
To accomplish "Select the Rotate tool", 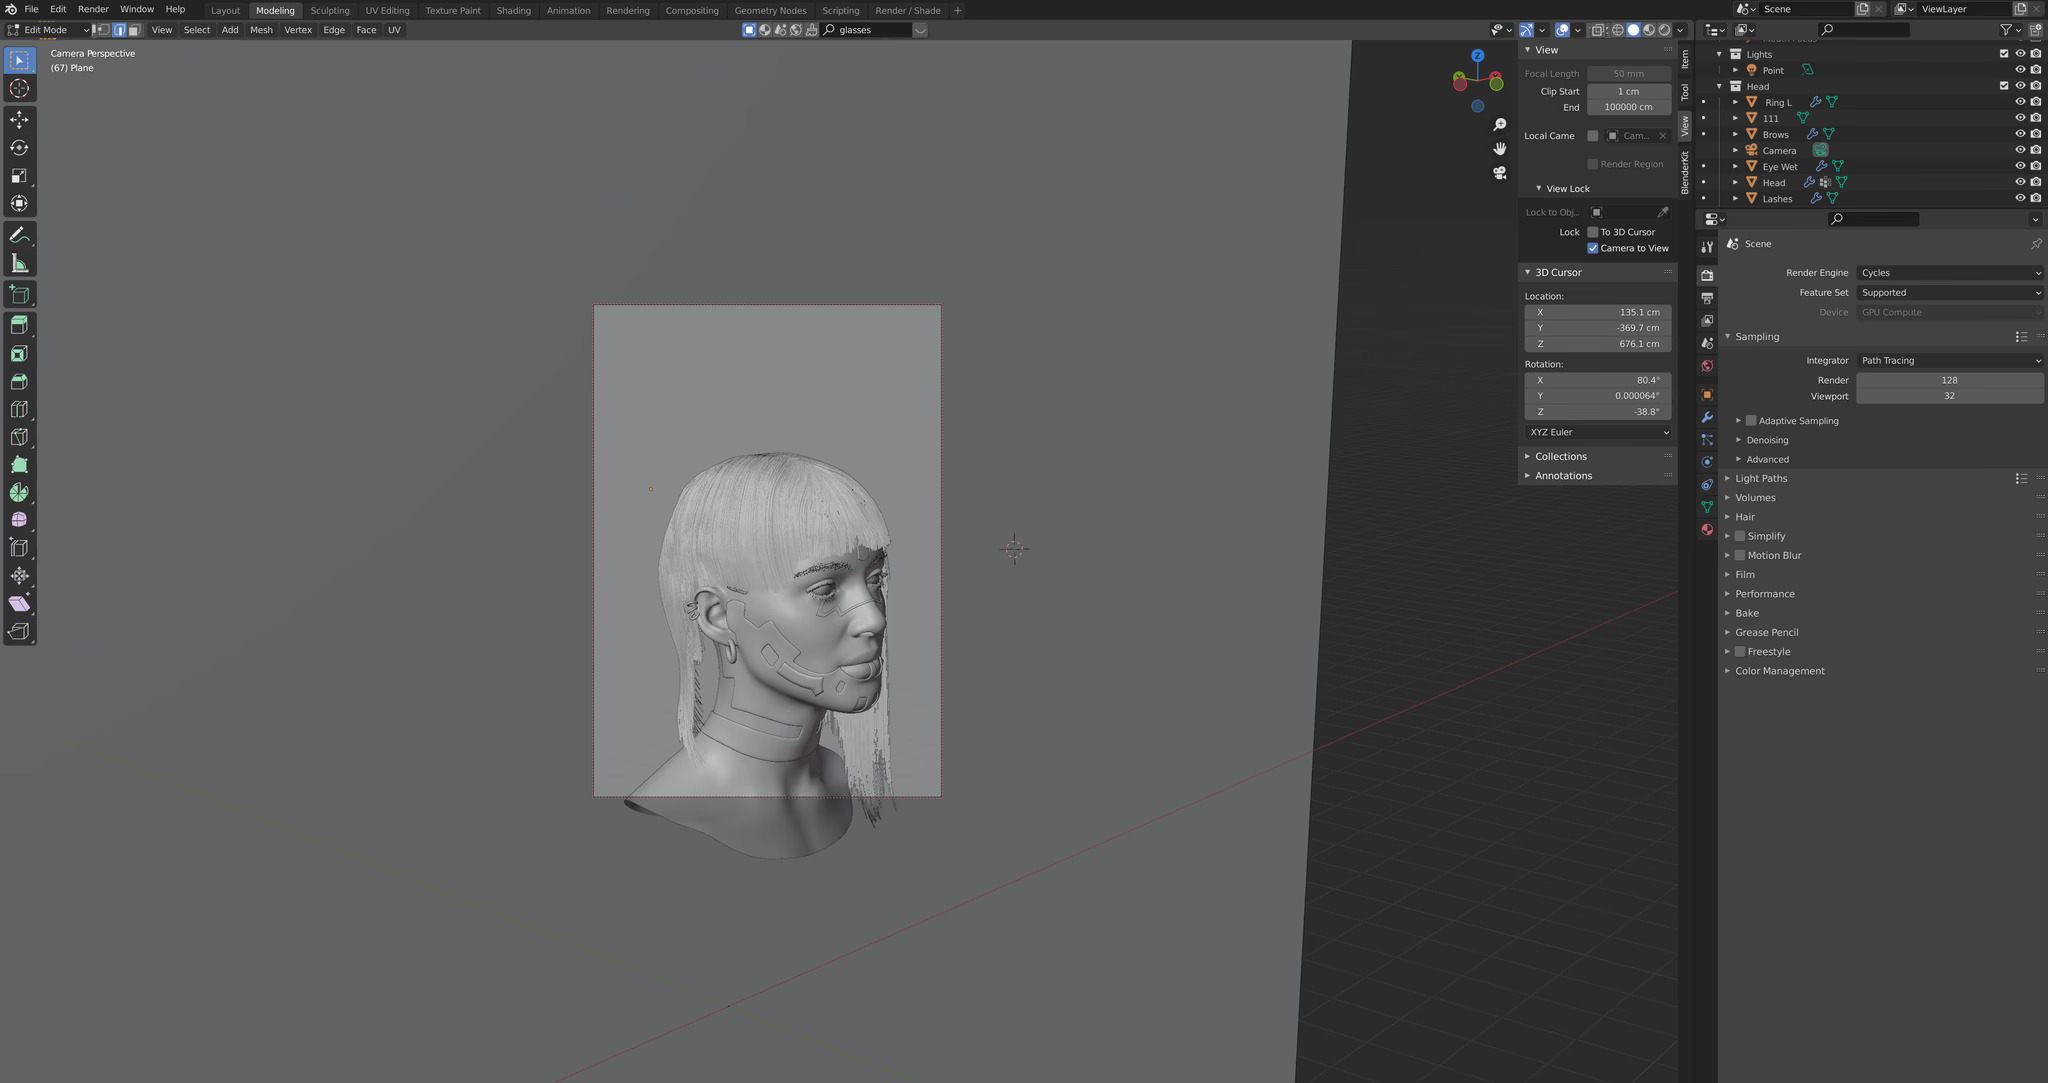I will pyautogui.click(x=19, y=147).
